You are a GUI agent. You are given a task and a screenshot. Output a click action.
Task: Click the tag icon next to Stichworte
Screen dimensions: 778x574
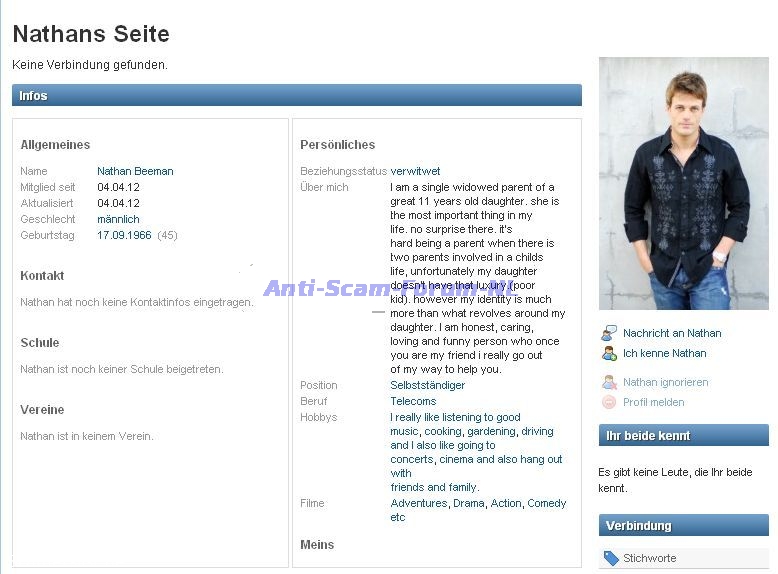611,558
